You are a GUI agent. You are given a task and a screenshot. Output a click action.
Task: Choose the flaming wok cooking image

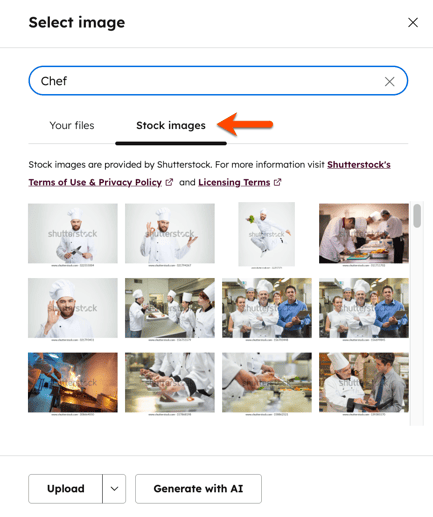(x=73, y=384)
